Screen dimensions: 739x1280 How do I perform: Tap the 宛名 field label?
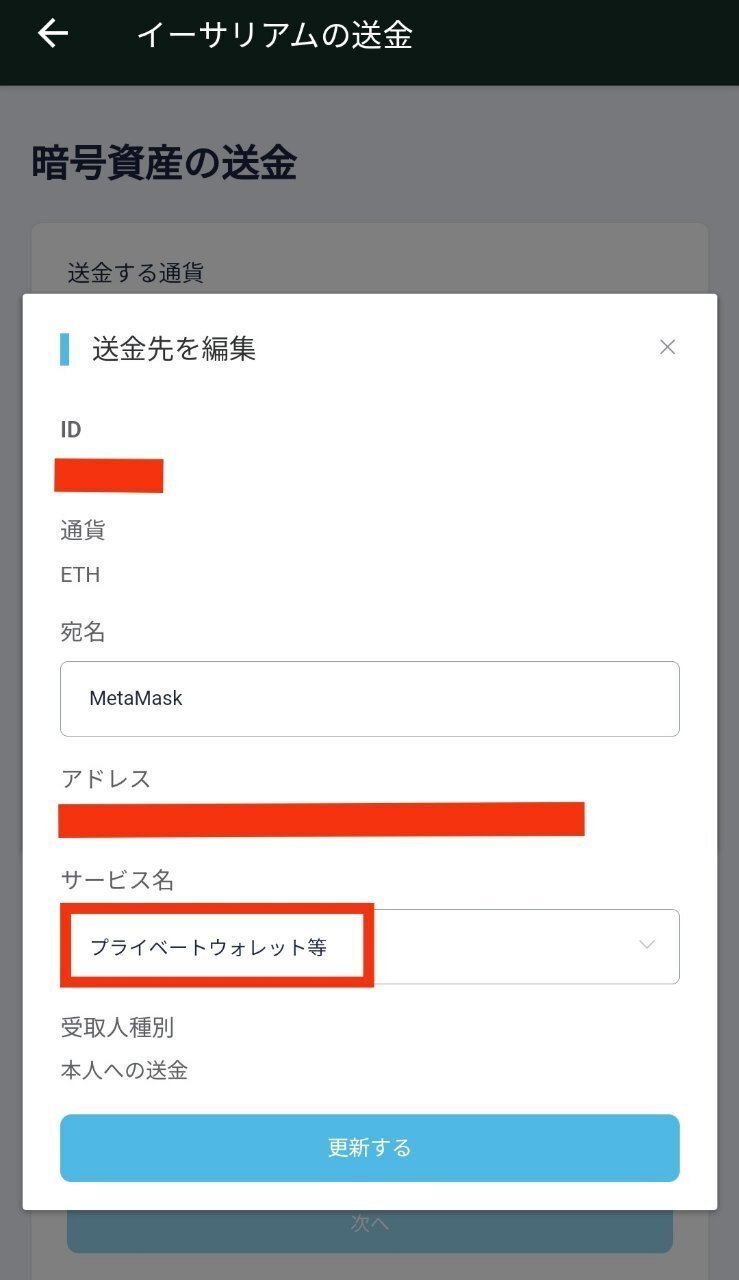pyautogui.click(x=81, y=632)
